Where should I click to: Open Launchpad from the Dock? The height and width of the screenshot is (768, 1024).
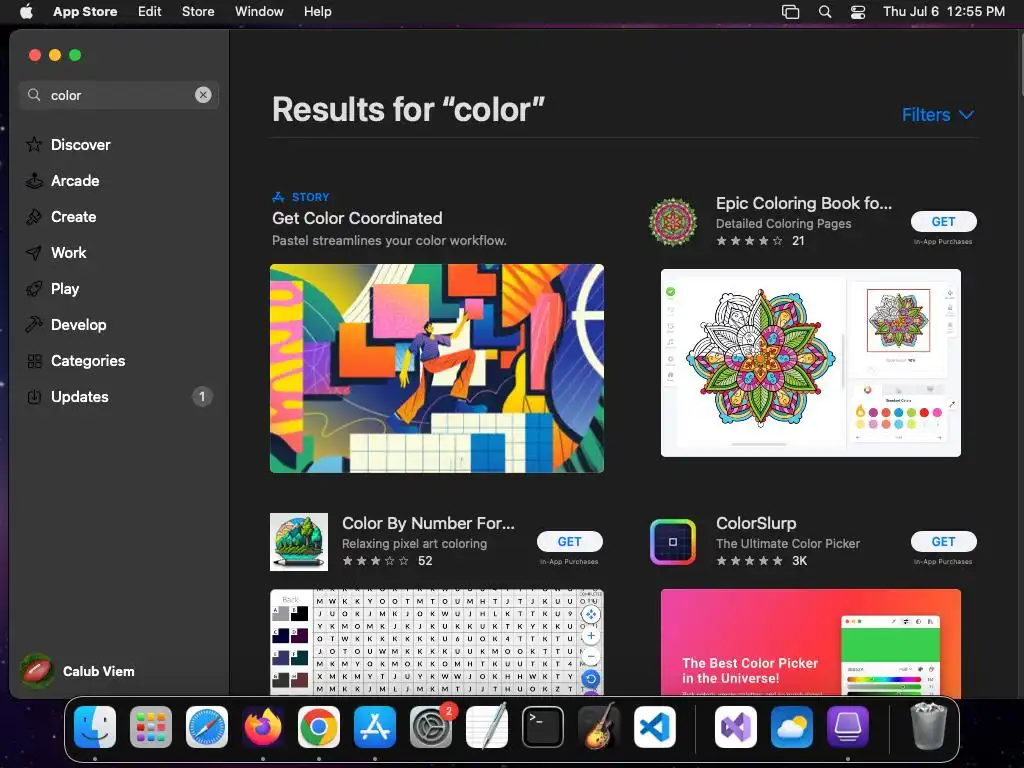click(151, 727)
